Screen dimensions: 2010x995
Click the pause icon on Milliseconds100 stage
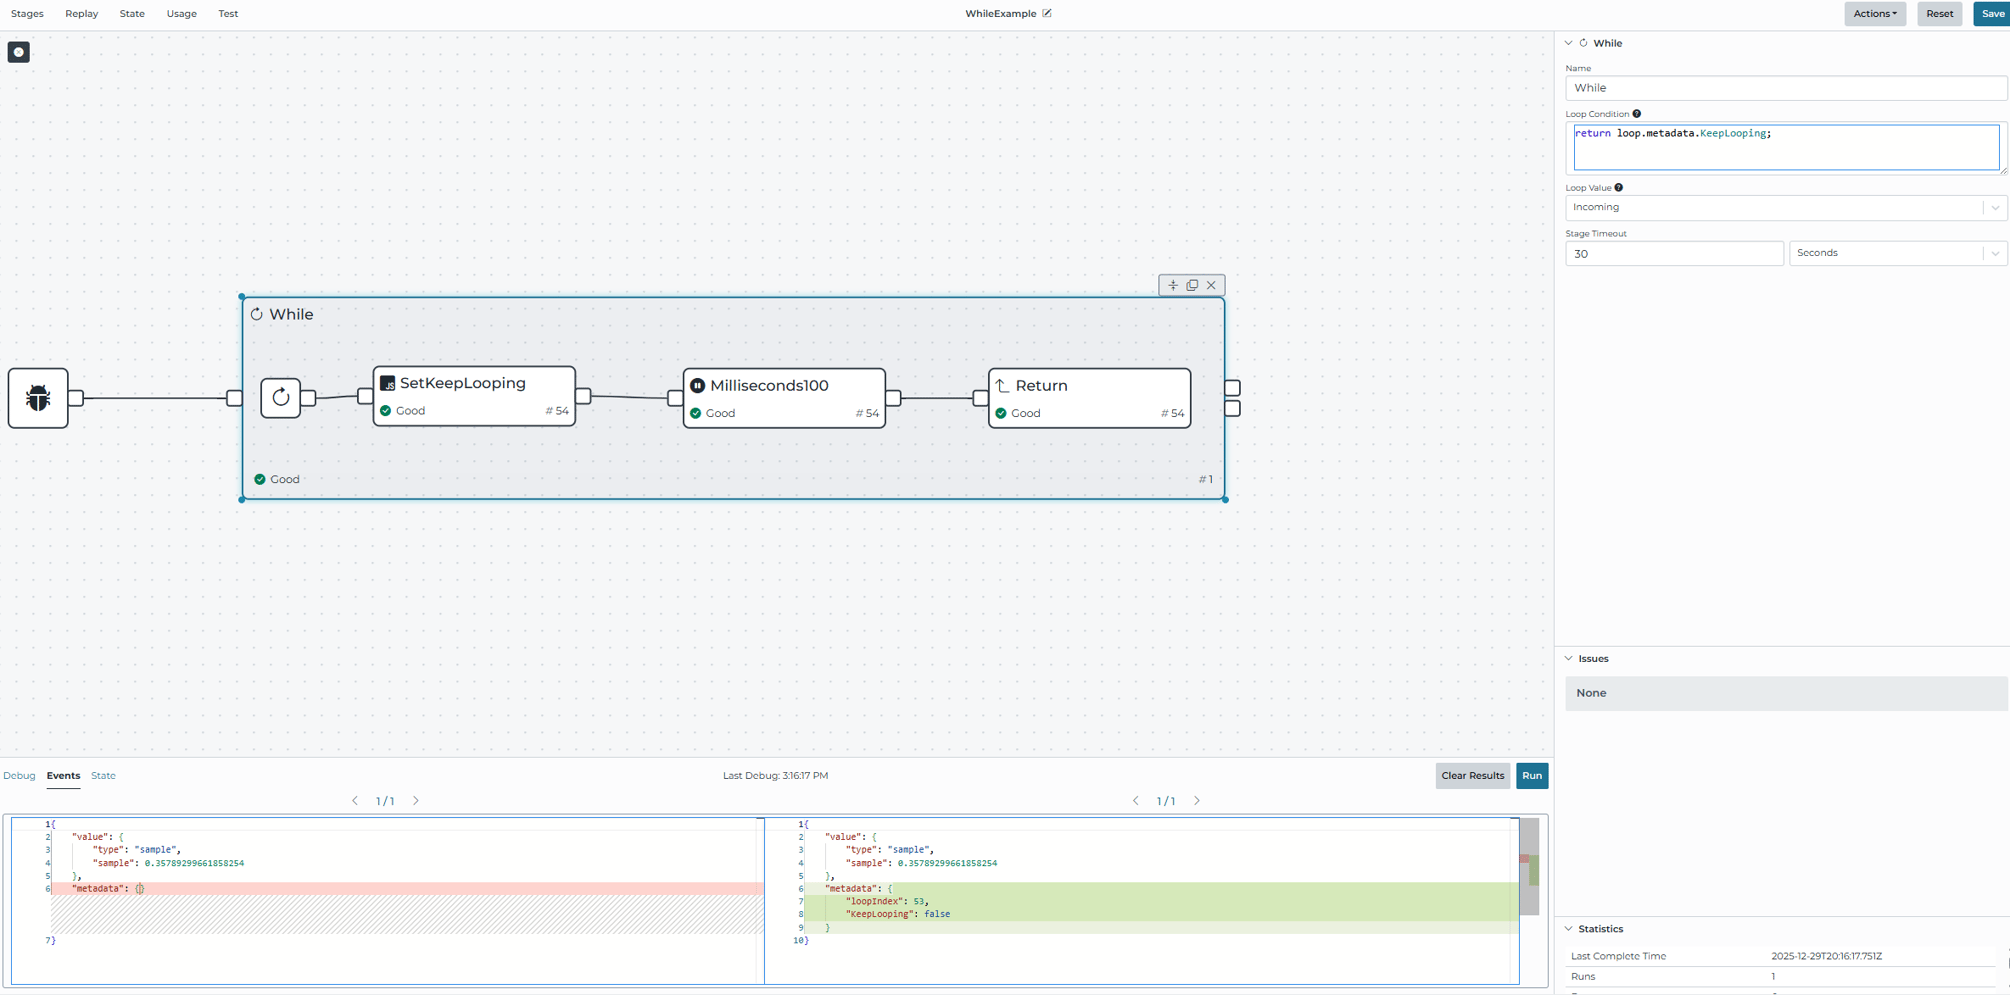(697, 384)
